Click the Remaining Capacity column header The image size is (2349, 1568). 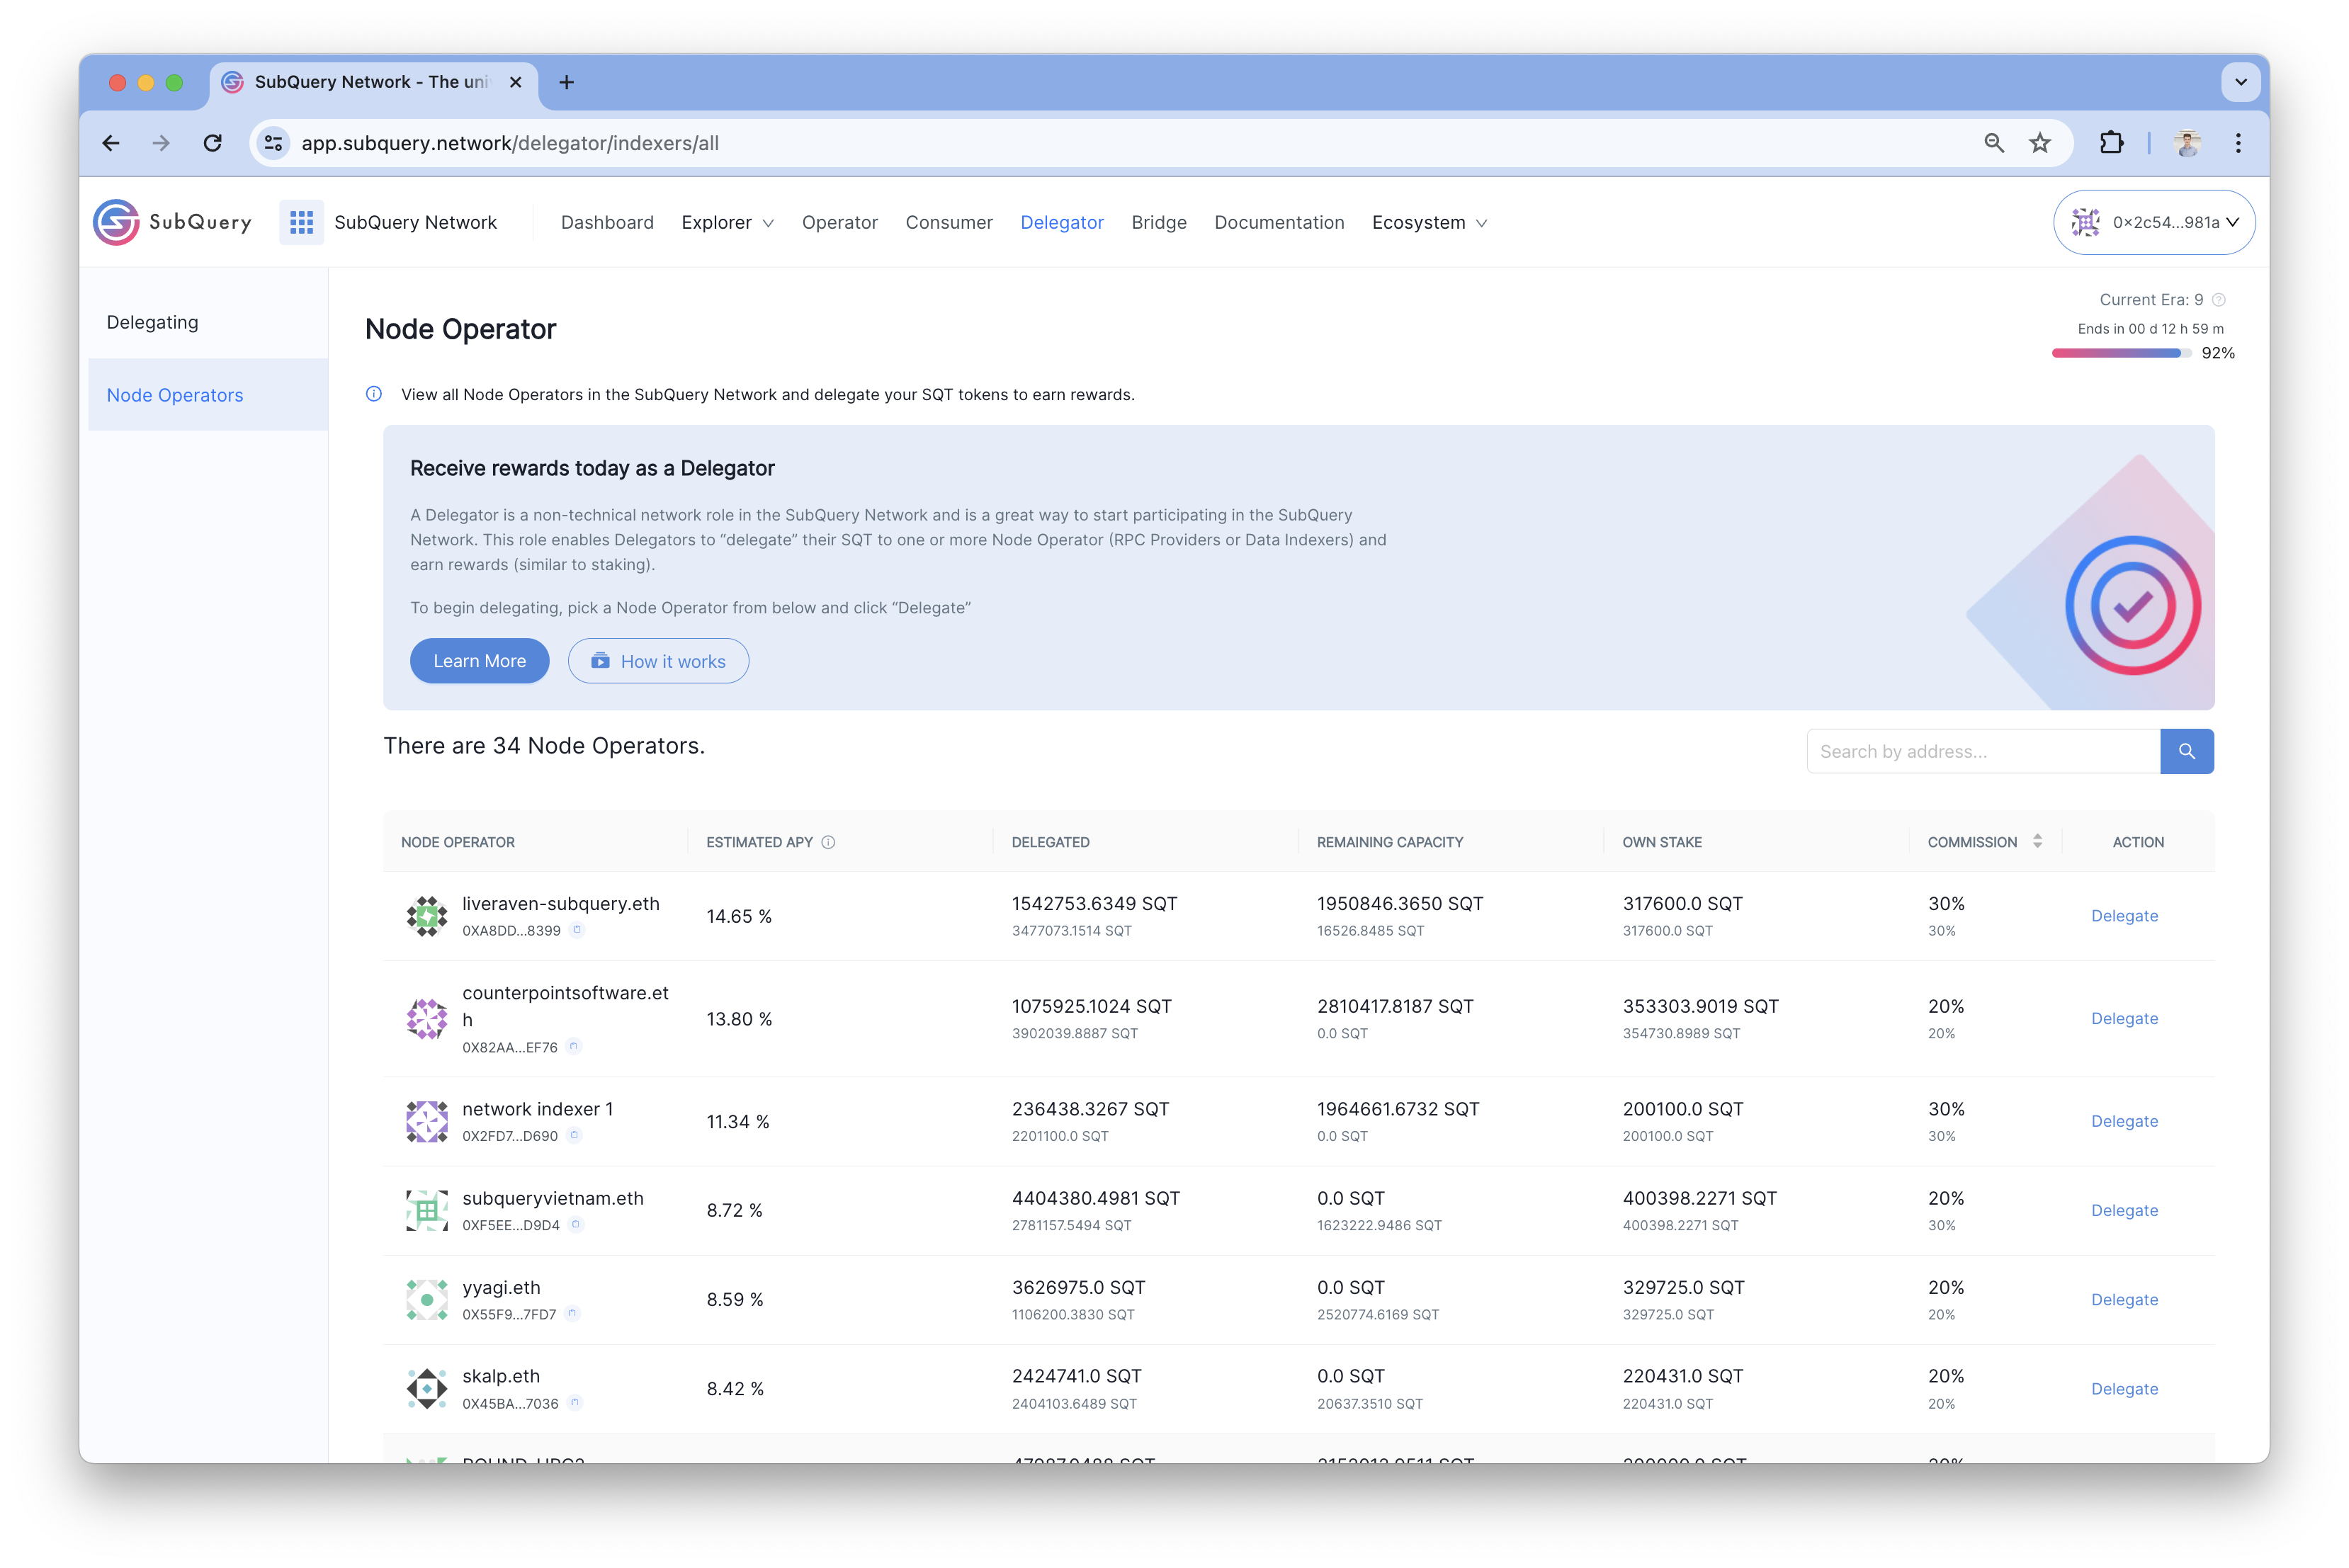(x=1389, y=842)
